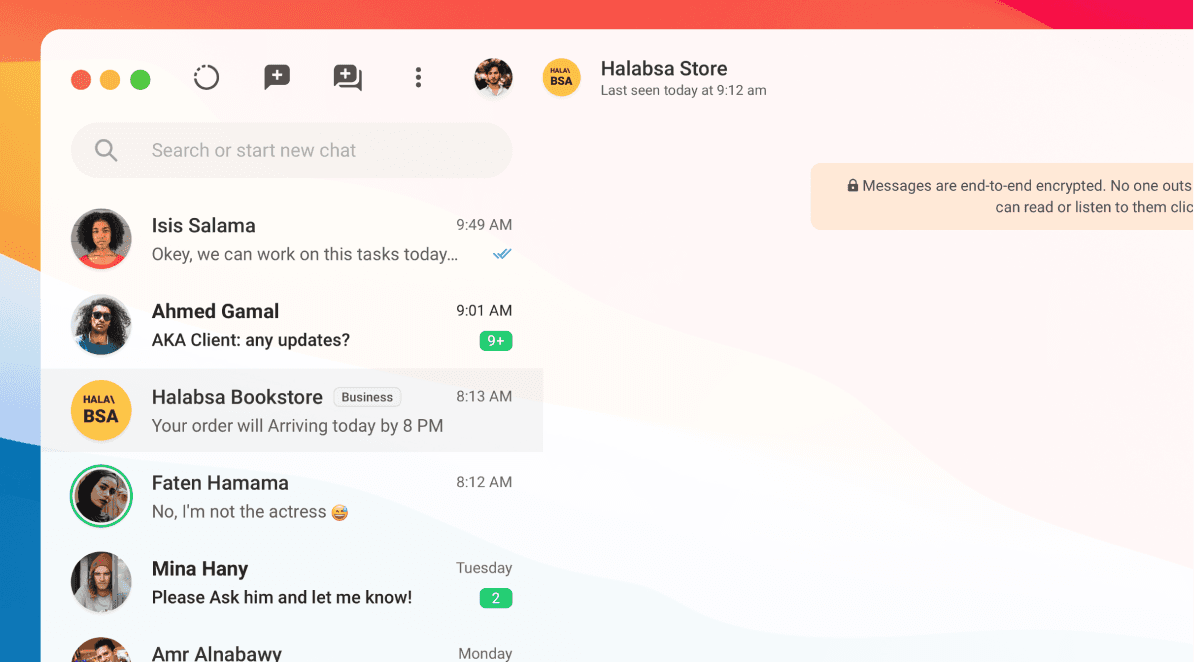Click the Halabsa Store contact title
1194x662 pixels.
pyautogui.click(x=664, y=69)
